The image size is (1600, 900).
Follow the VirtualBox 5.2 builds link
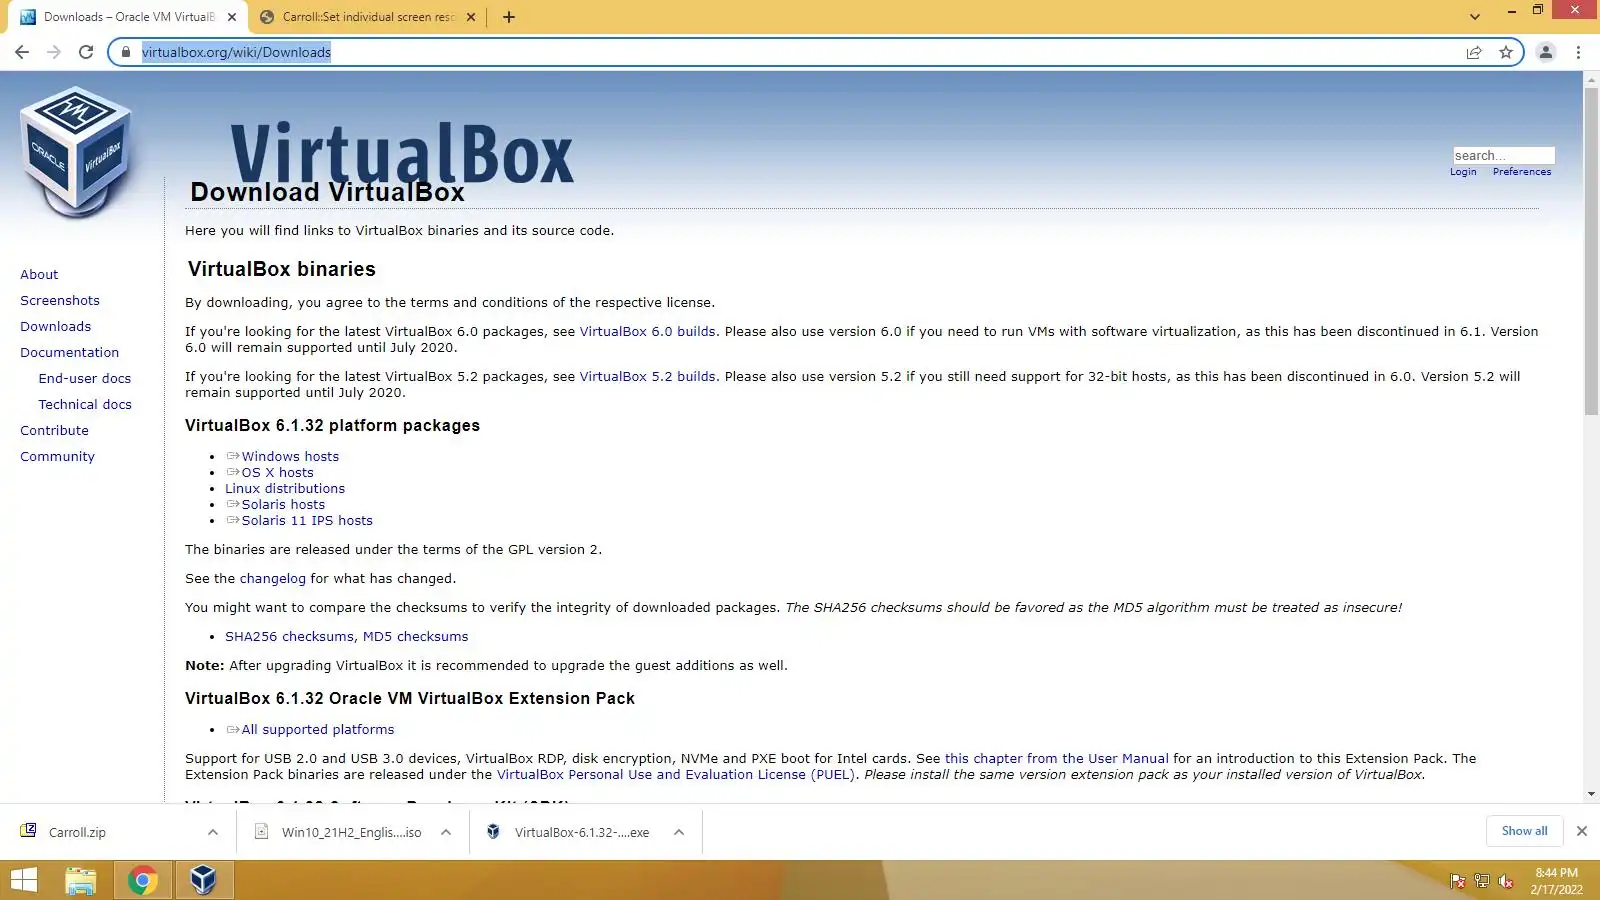[x=648, y=376]
